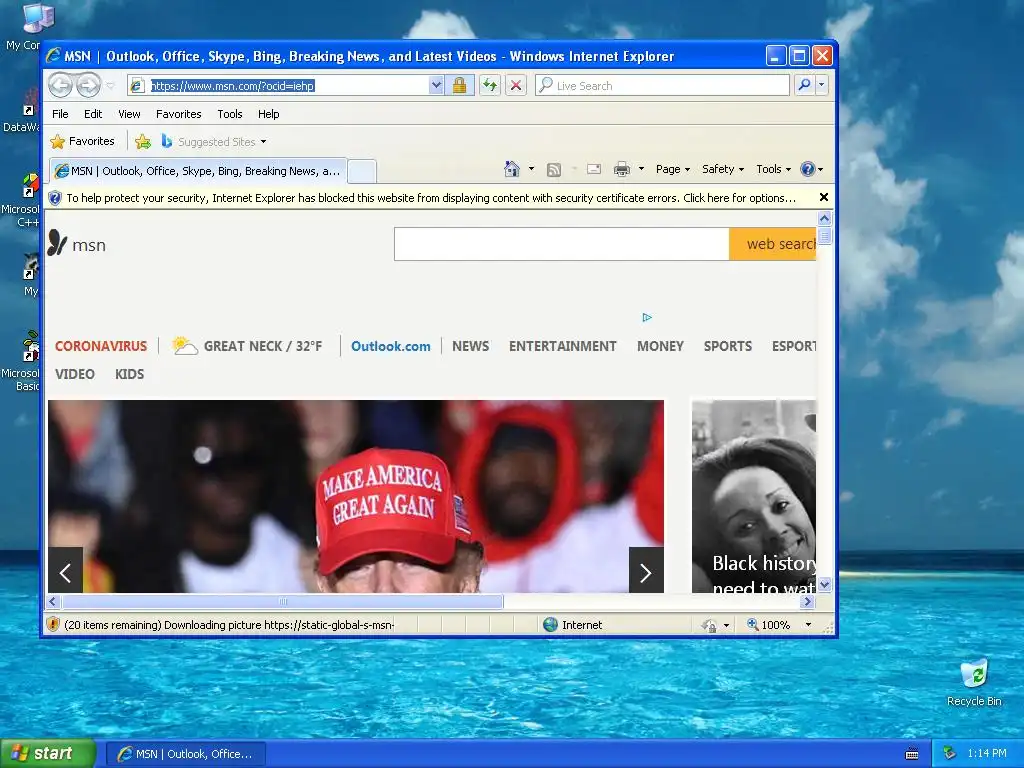This screenshot has width=1024, height=768.
Task: Open the Tools menu in menu bar
Action: 230,114
